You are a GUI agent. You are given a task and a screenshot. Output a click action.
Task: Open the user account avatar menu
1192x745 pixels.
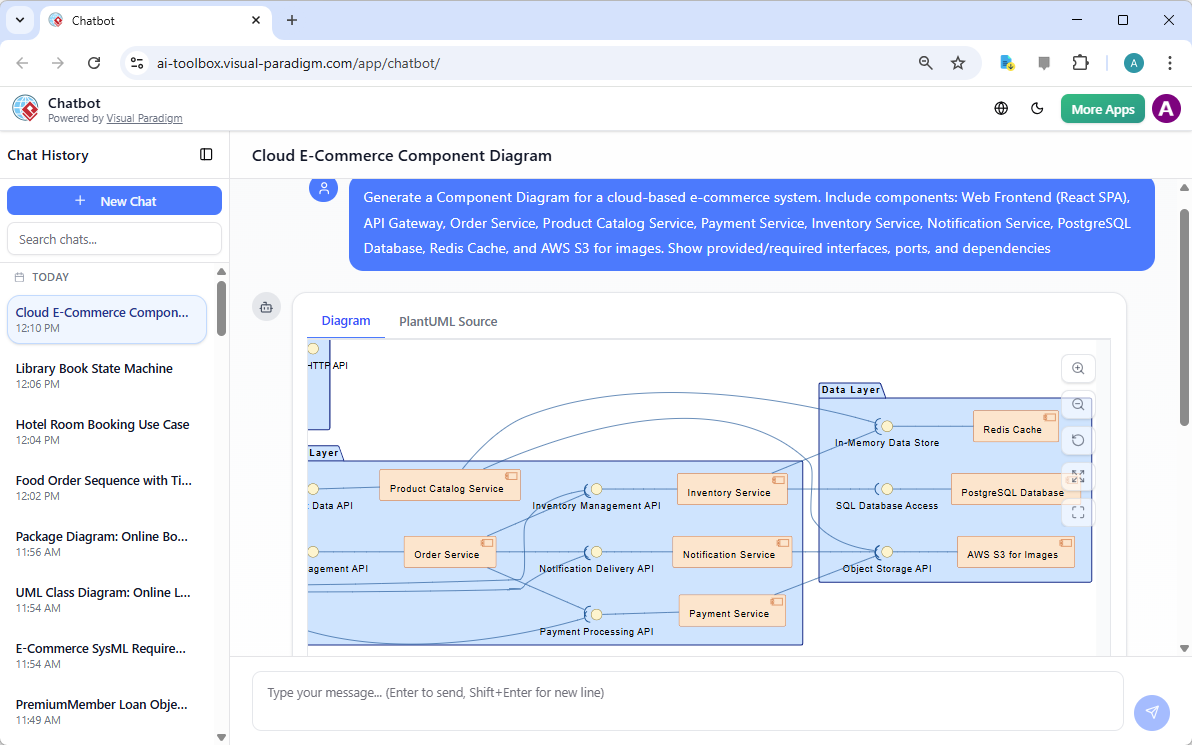click(x=1166, y=109)
